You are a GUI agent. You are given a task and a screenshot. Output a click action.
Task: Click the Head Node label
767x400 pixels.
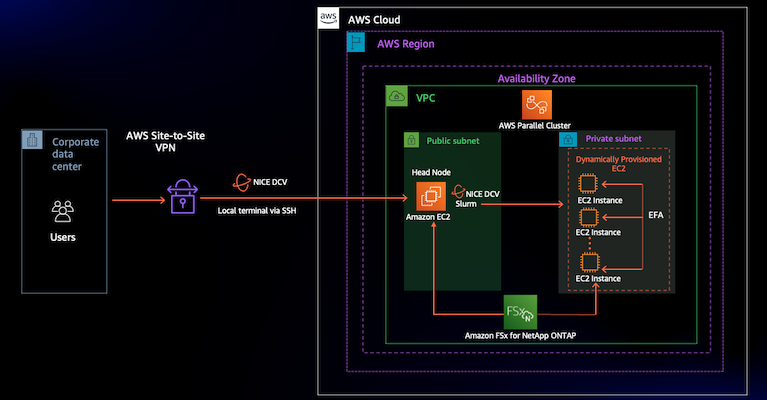pos(431,173)
